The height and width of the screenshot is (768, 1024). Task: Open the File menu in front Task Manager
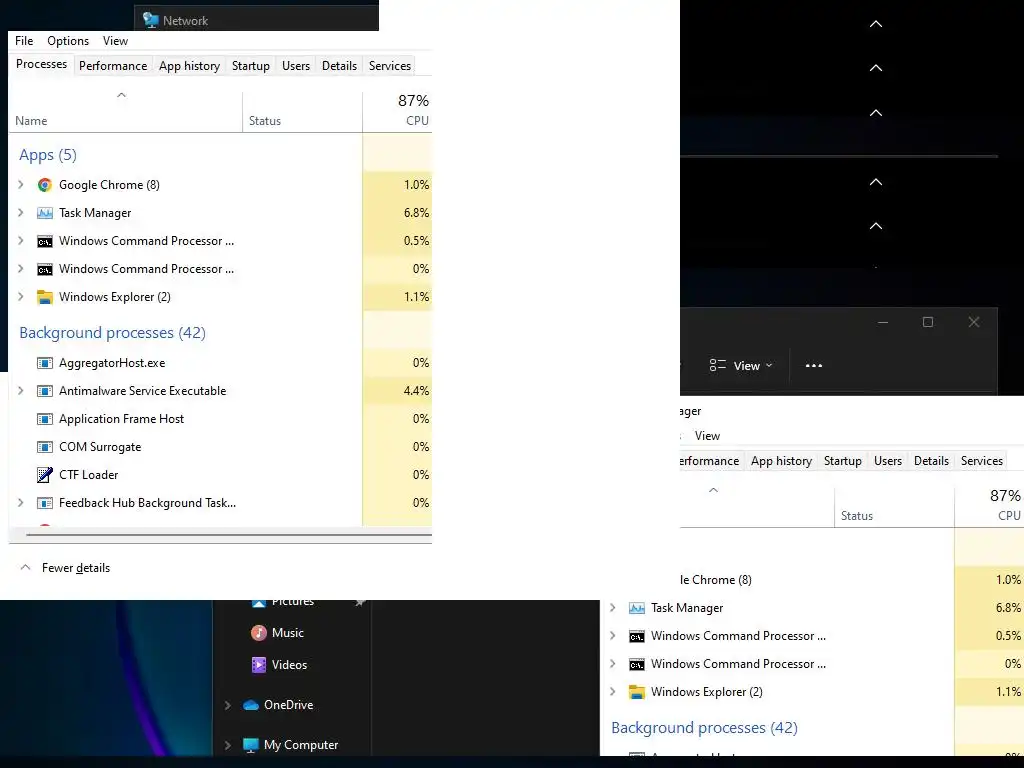(24, 40)
